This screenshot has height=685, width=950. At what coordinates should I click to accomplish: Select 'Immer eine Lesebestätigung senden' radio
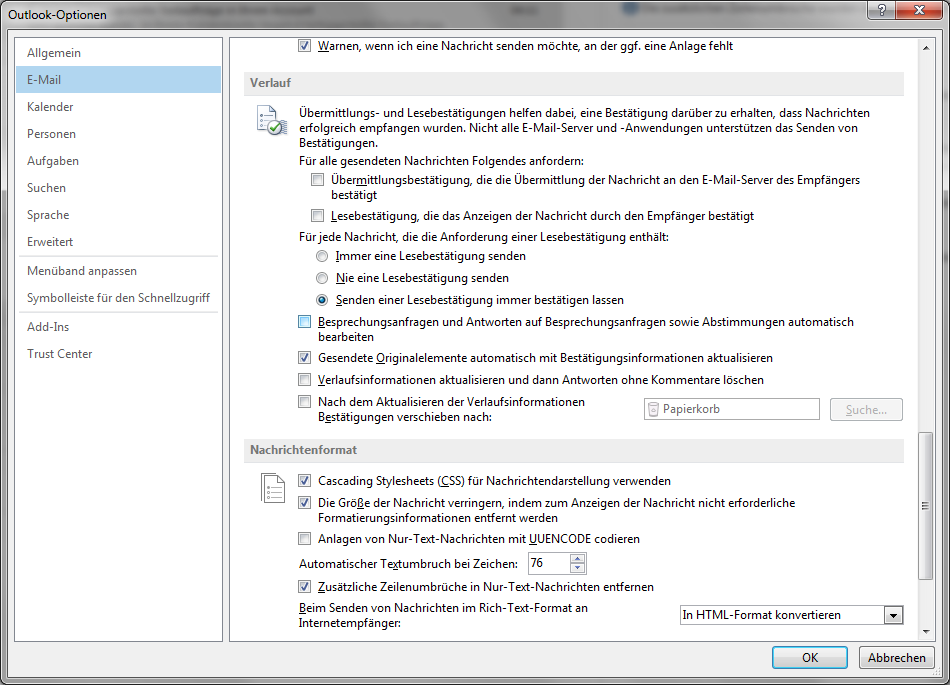[x=322, y=256]
